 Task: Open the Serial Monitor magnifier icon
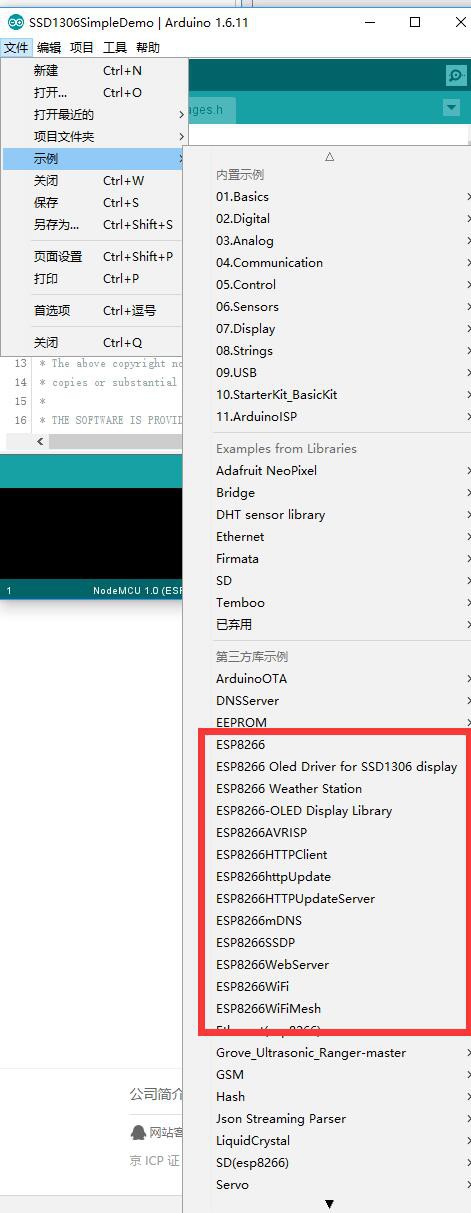pyautogui.click(x=455, y=75)
